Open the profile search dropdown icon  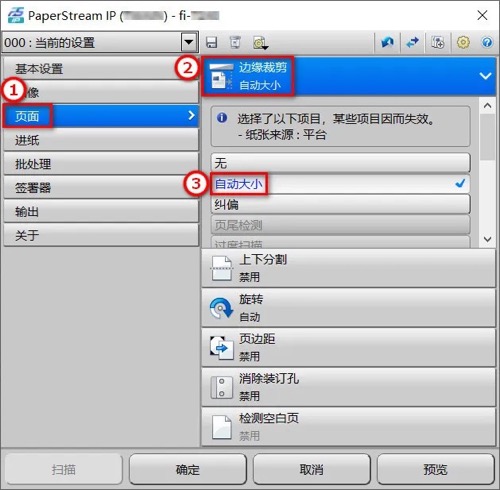(x=260, y=43)
